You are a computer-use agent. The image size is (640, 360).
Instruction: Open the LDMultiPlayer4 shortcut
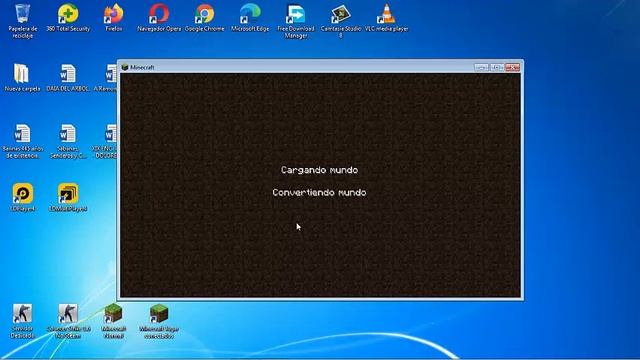68,198
